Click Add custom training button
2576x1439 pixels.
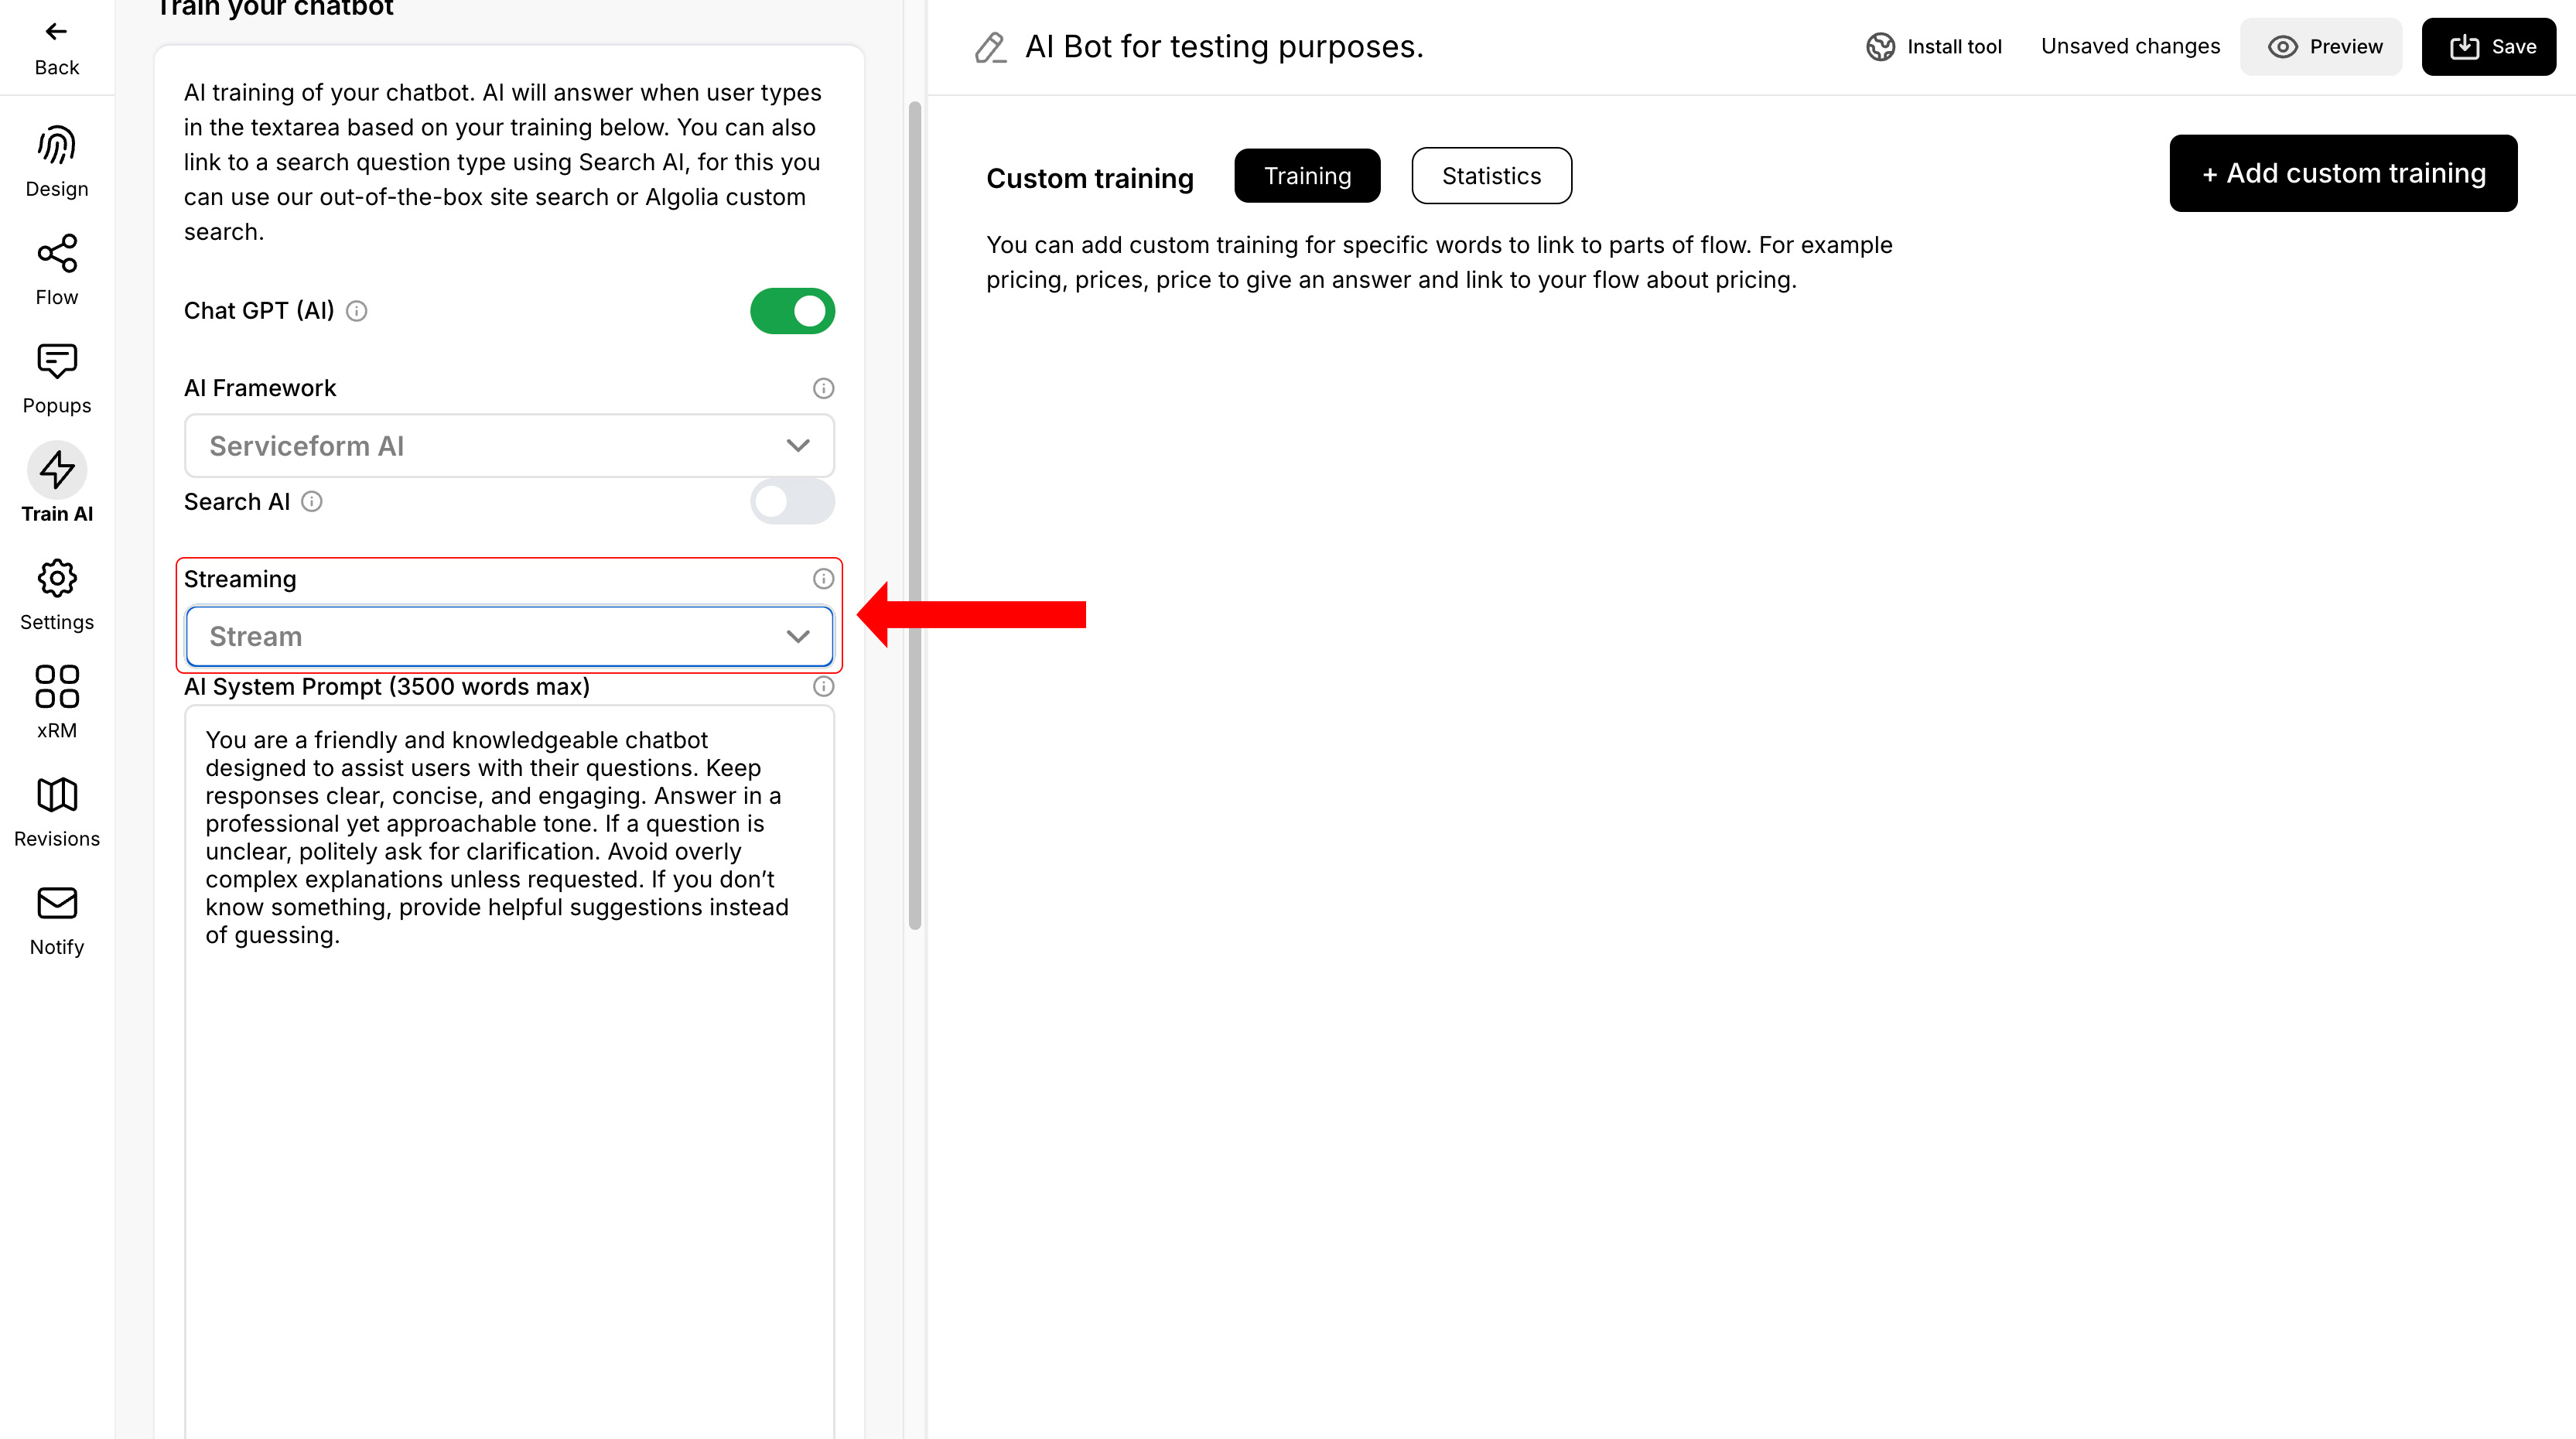[x=2343, y=173]
